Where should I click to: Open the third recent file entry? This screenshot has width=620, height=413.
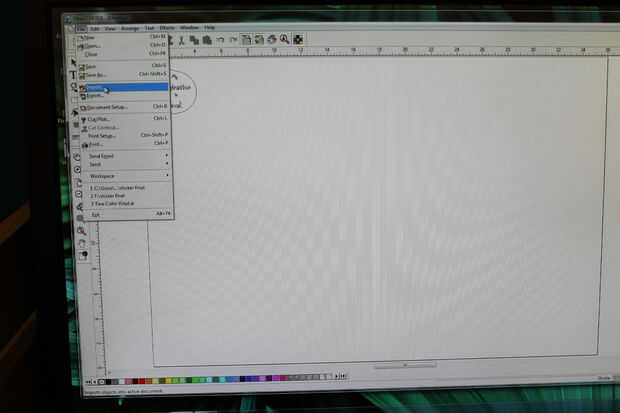click(127, 204)
